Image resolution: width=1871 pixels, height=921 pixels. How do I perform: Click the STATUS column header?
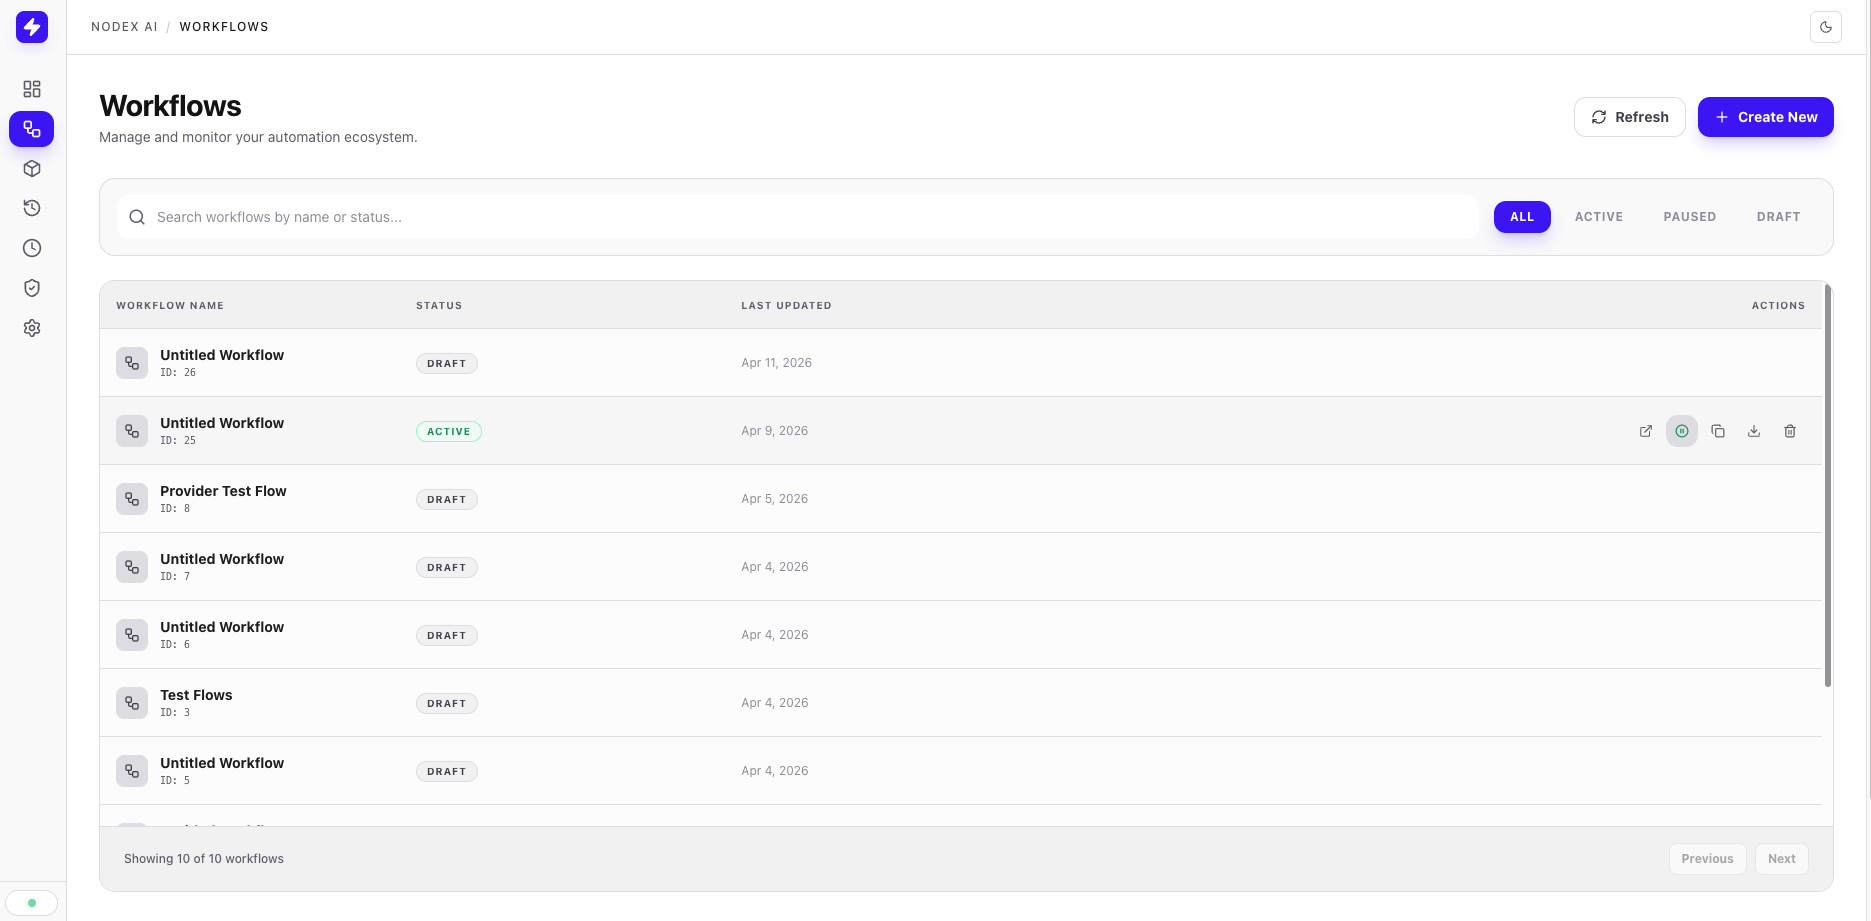pos(439,306)
